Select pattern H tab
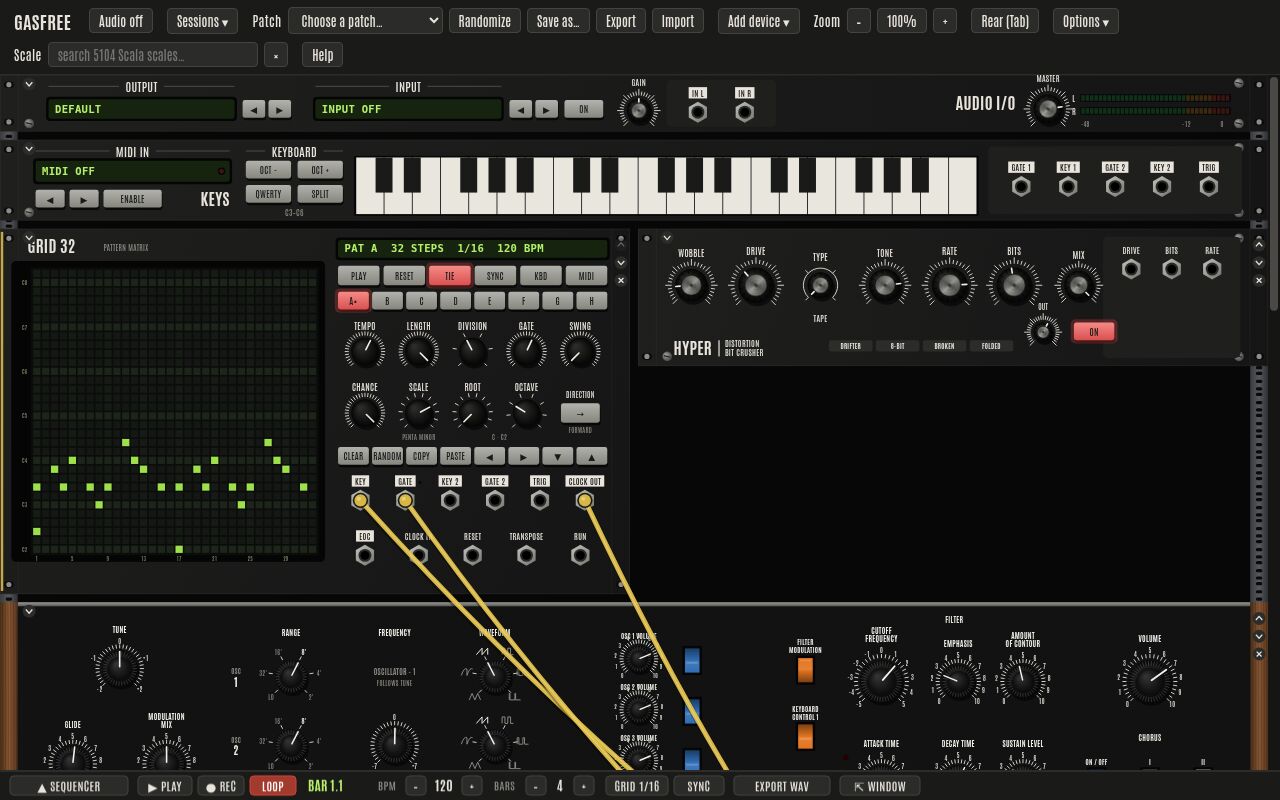 coord(591,301)
